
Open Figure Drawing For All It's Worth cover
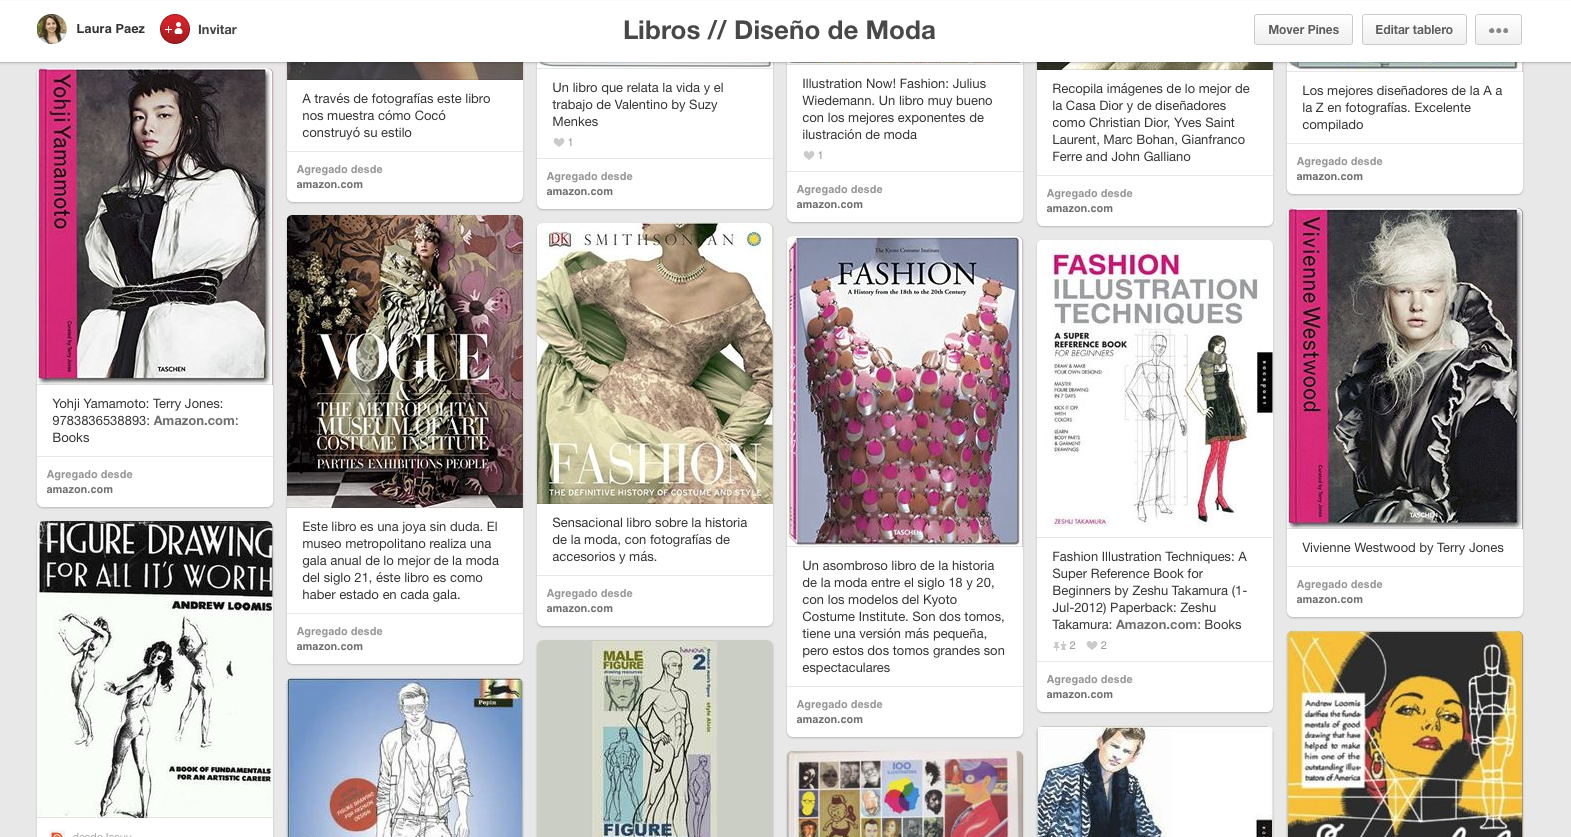pos(155,669)
